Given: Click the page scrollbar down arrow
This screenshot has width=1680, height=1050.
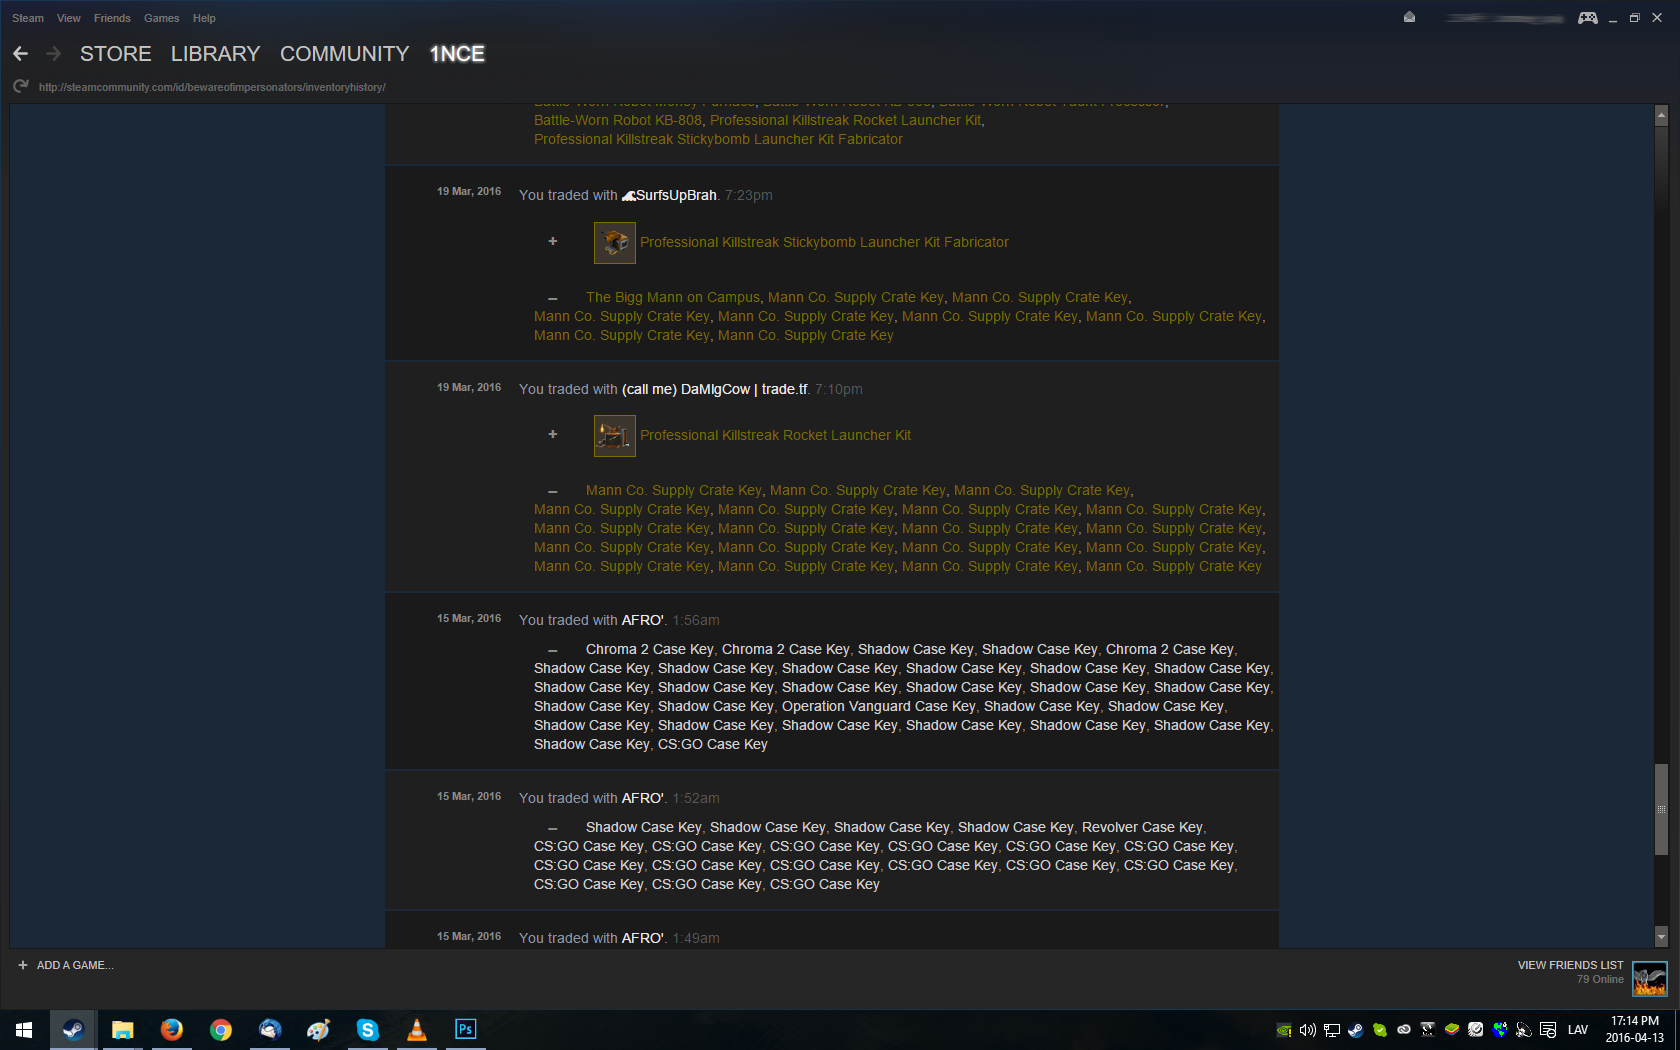Looking at the screenshot, I should pyautogui.click(x=1661, y=937).
